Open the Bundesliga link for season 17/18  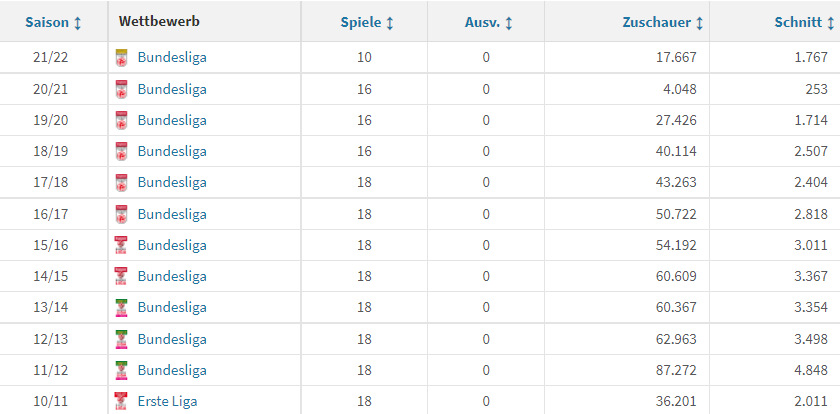pyautogui.click(x=172, y=183)
